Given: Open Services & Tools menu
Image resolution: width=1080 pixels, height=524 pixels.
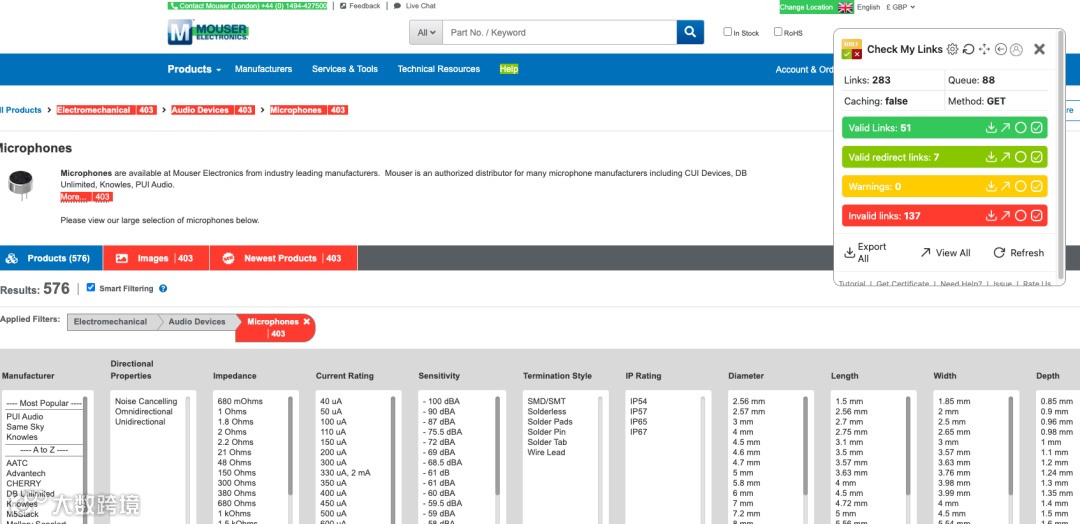Looking at the screenshot, I should click(x=345, y=69).
